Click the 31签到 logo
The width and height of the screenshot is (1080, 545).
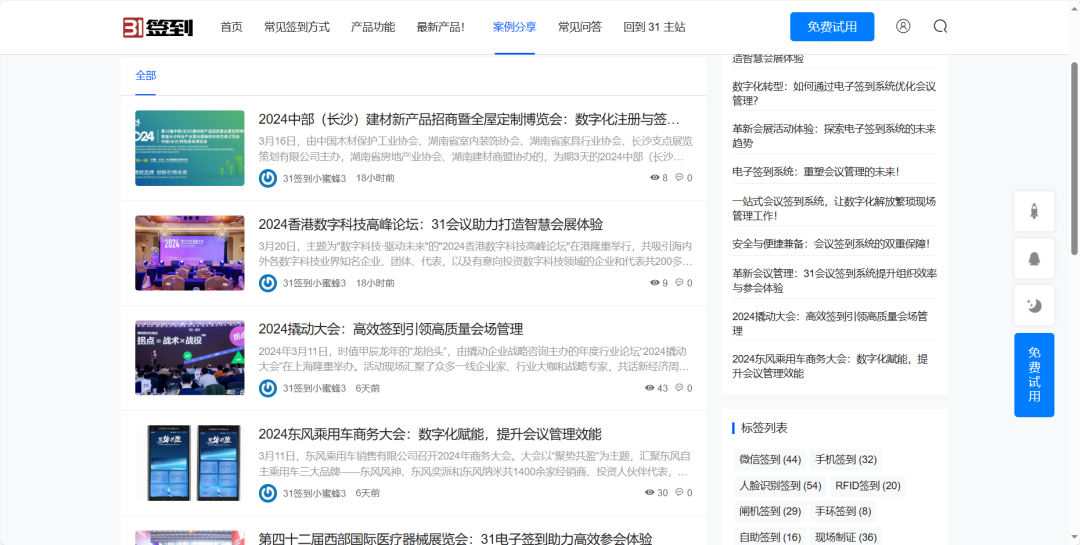pyautogui.click(x=158, y=27)
